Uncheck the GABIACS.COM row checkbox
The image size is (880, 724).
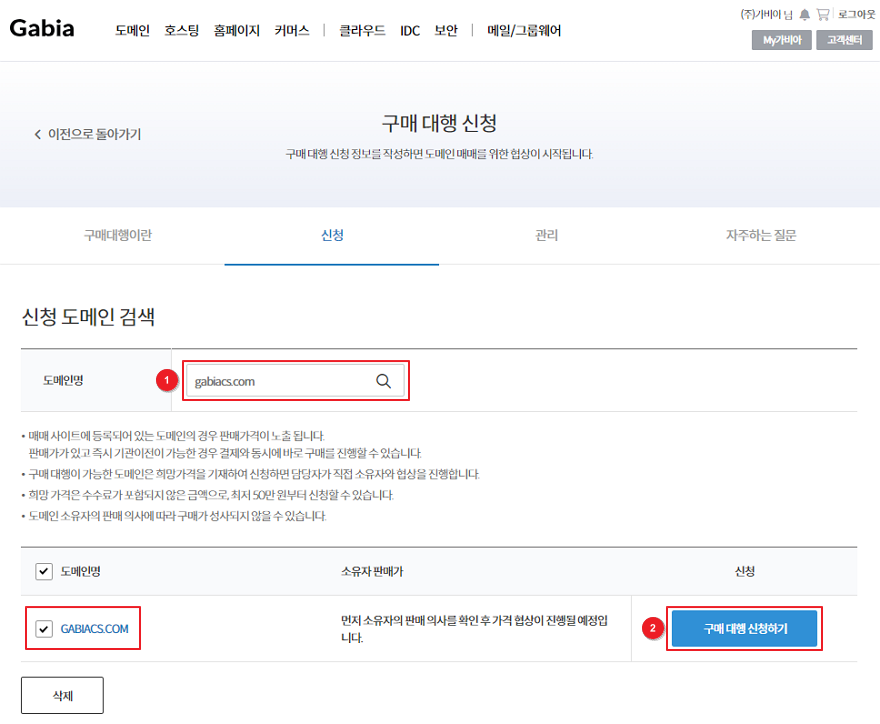[x=44, y=629]
